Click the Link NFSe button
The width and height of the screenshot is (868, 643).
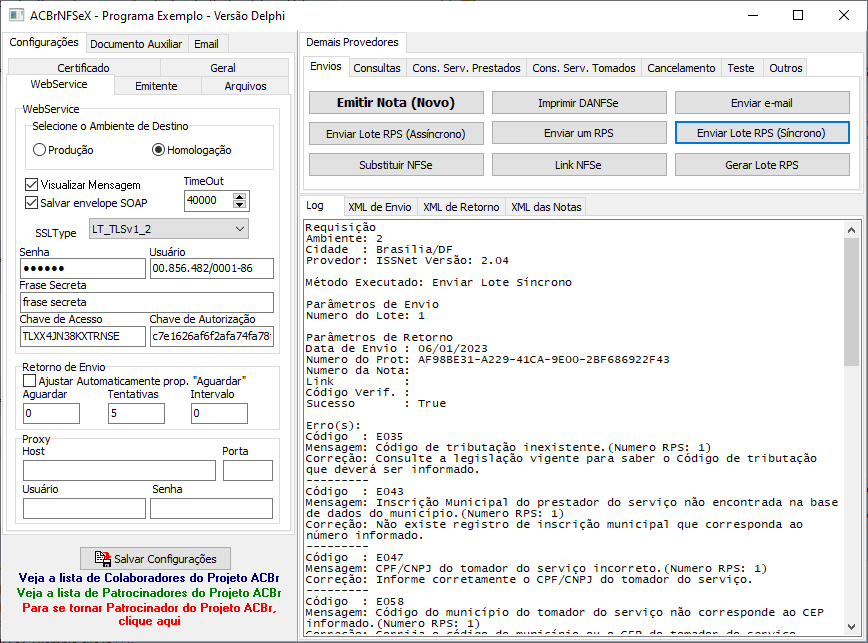[x=578, y=165]
